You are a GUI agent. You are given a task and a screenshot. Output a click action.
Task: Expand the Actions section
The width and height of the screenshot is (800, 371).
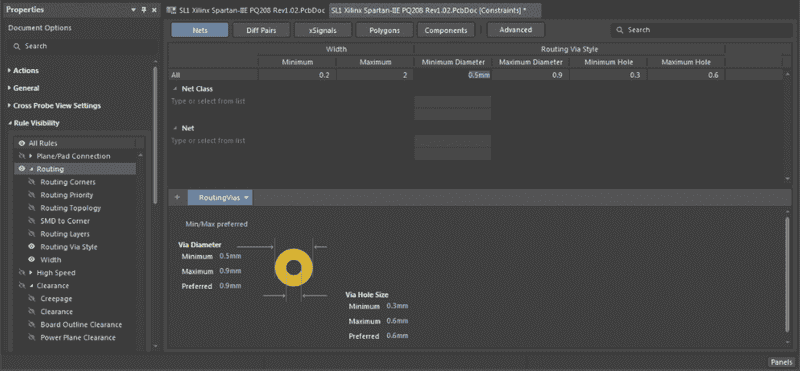pyautogui.click(x=10, y=70)
